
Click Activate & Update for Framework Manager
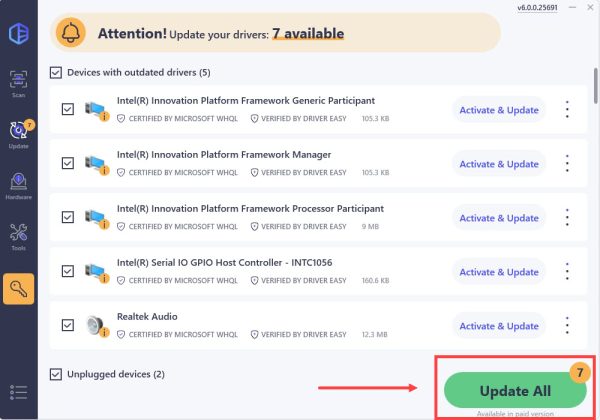pyautogui.click(x=499, y=164)
